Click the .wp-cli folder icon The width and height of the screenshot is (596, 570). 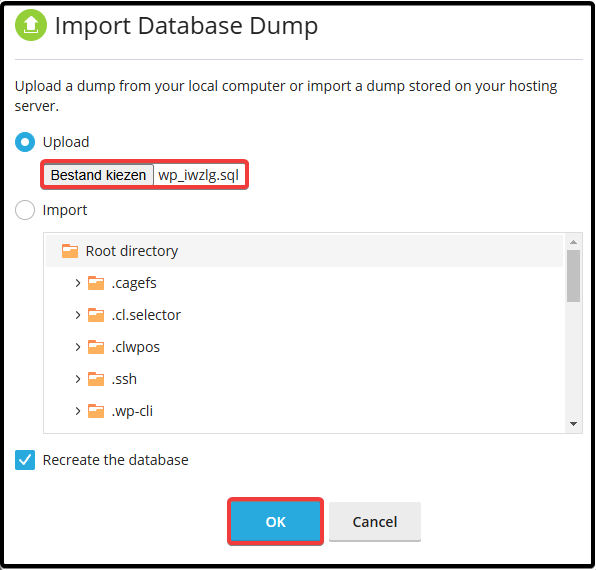click(x=96, y=411)
